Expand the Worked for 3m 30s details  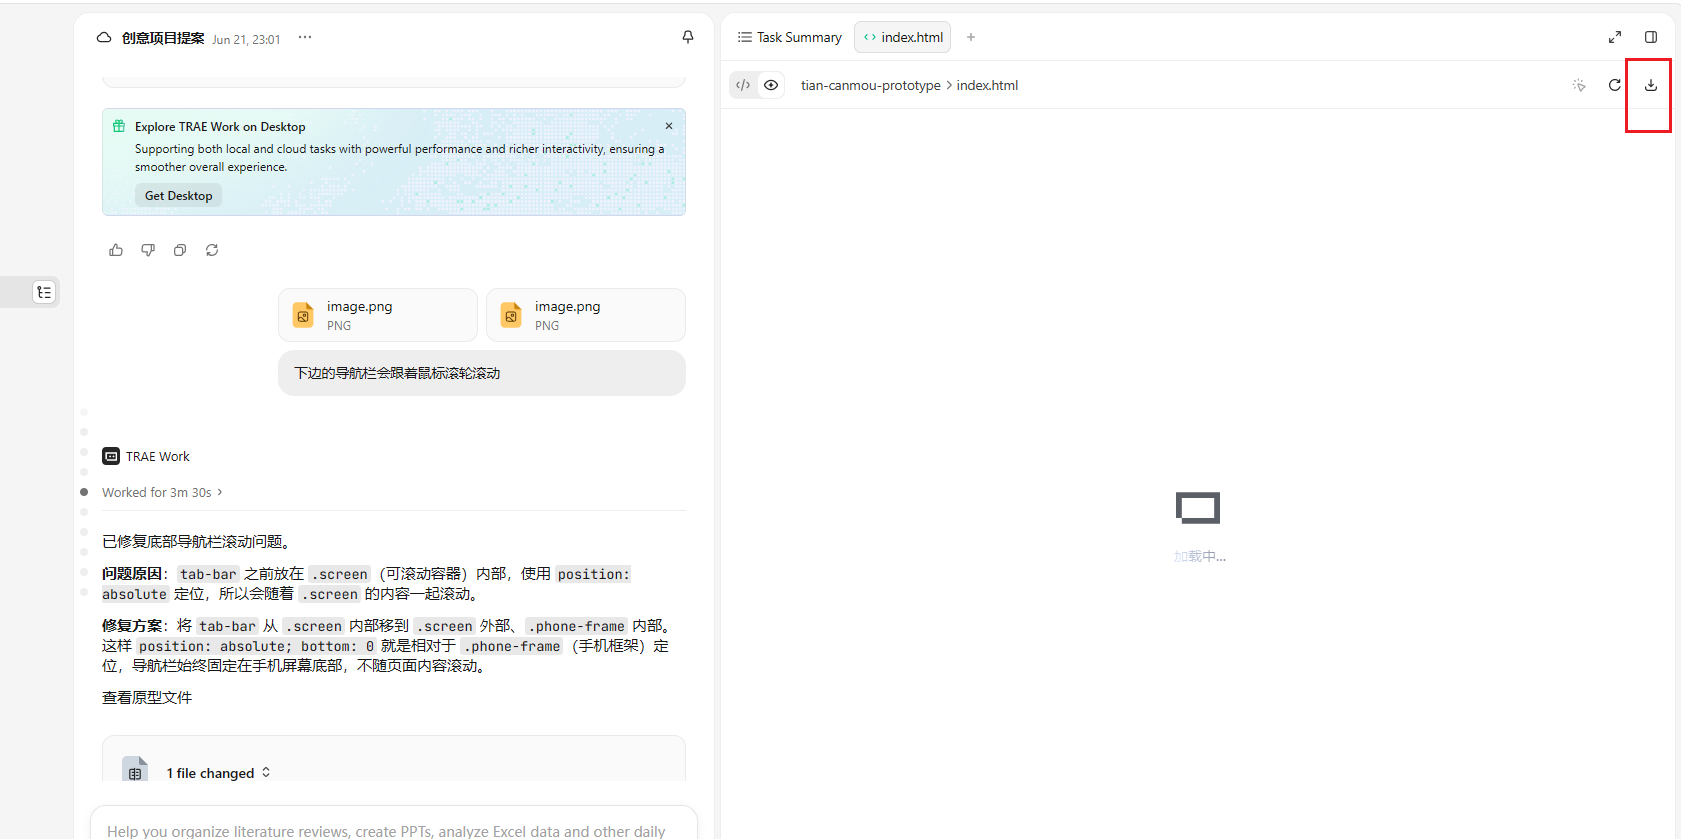coord(162,492)
